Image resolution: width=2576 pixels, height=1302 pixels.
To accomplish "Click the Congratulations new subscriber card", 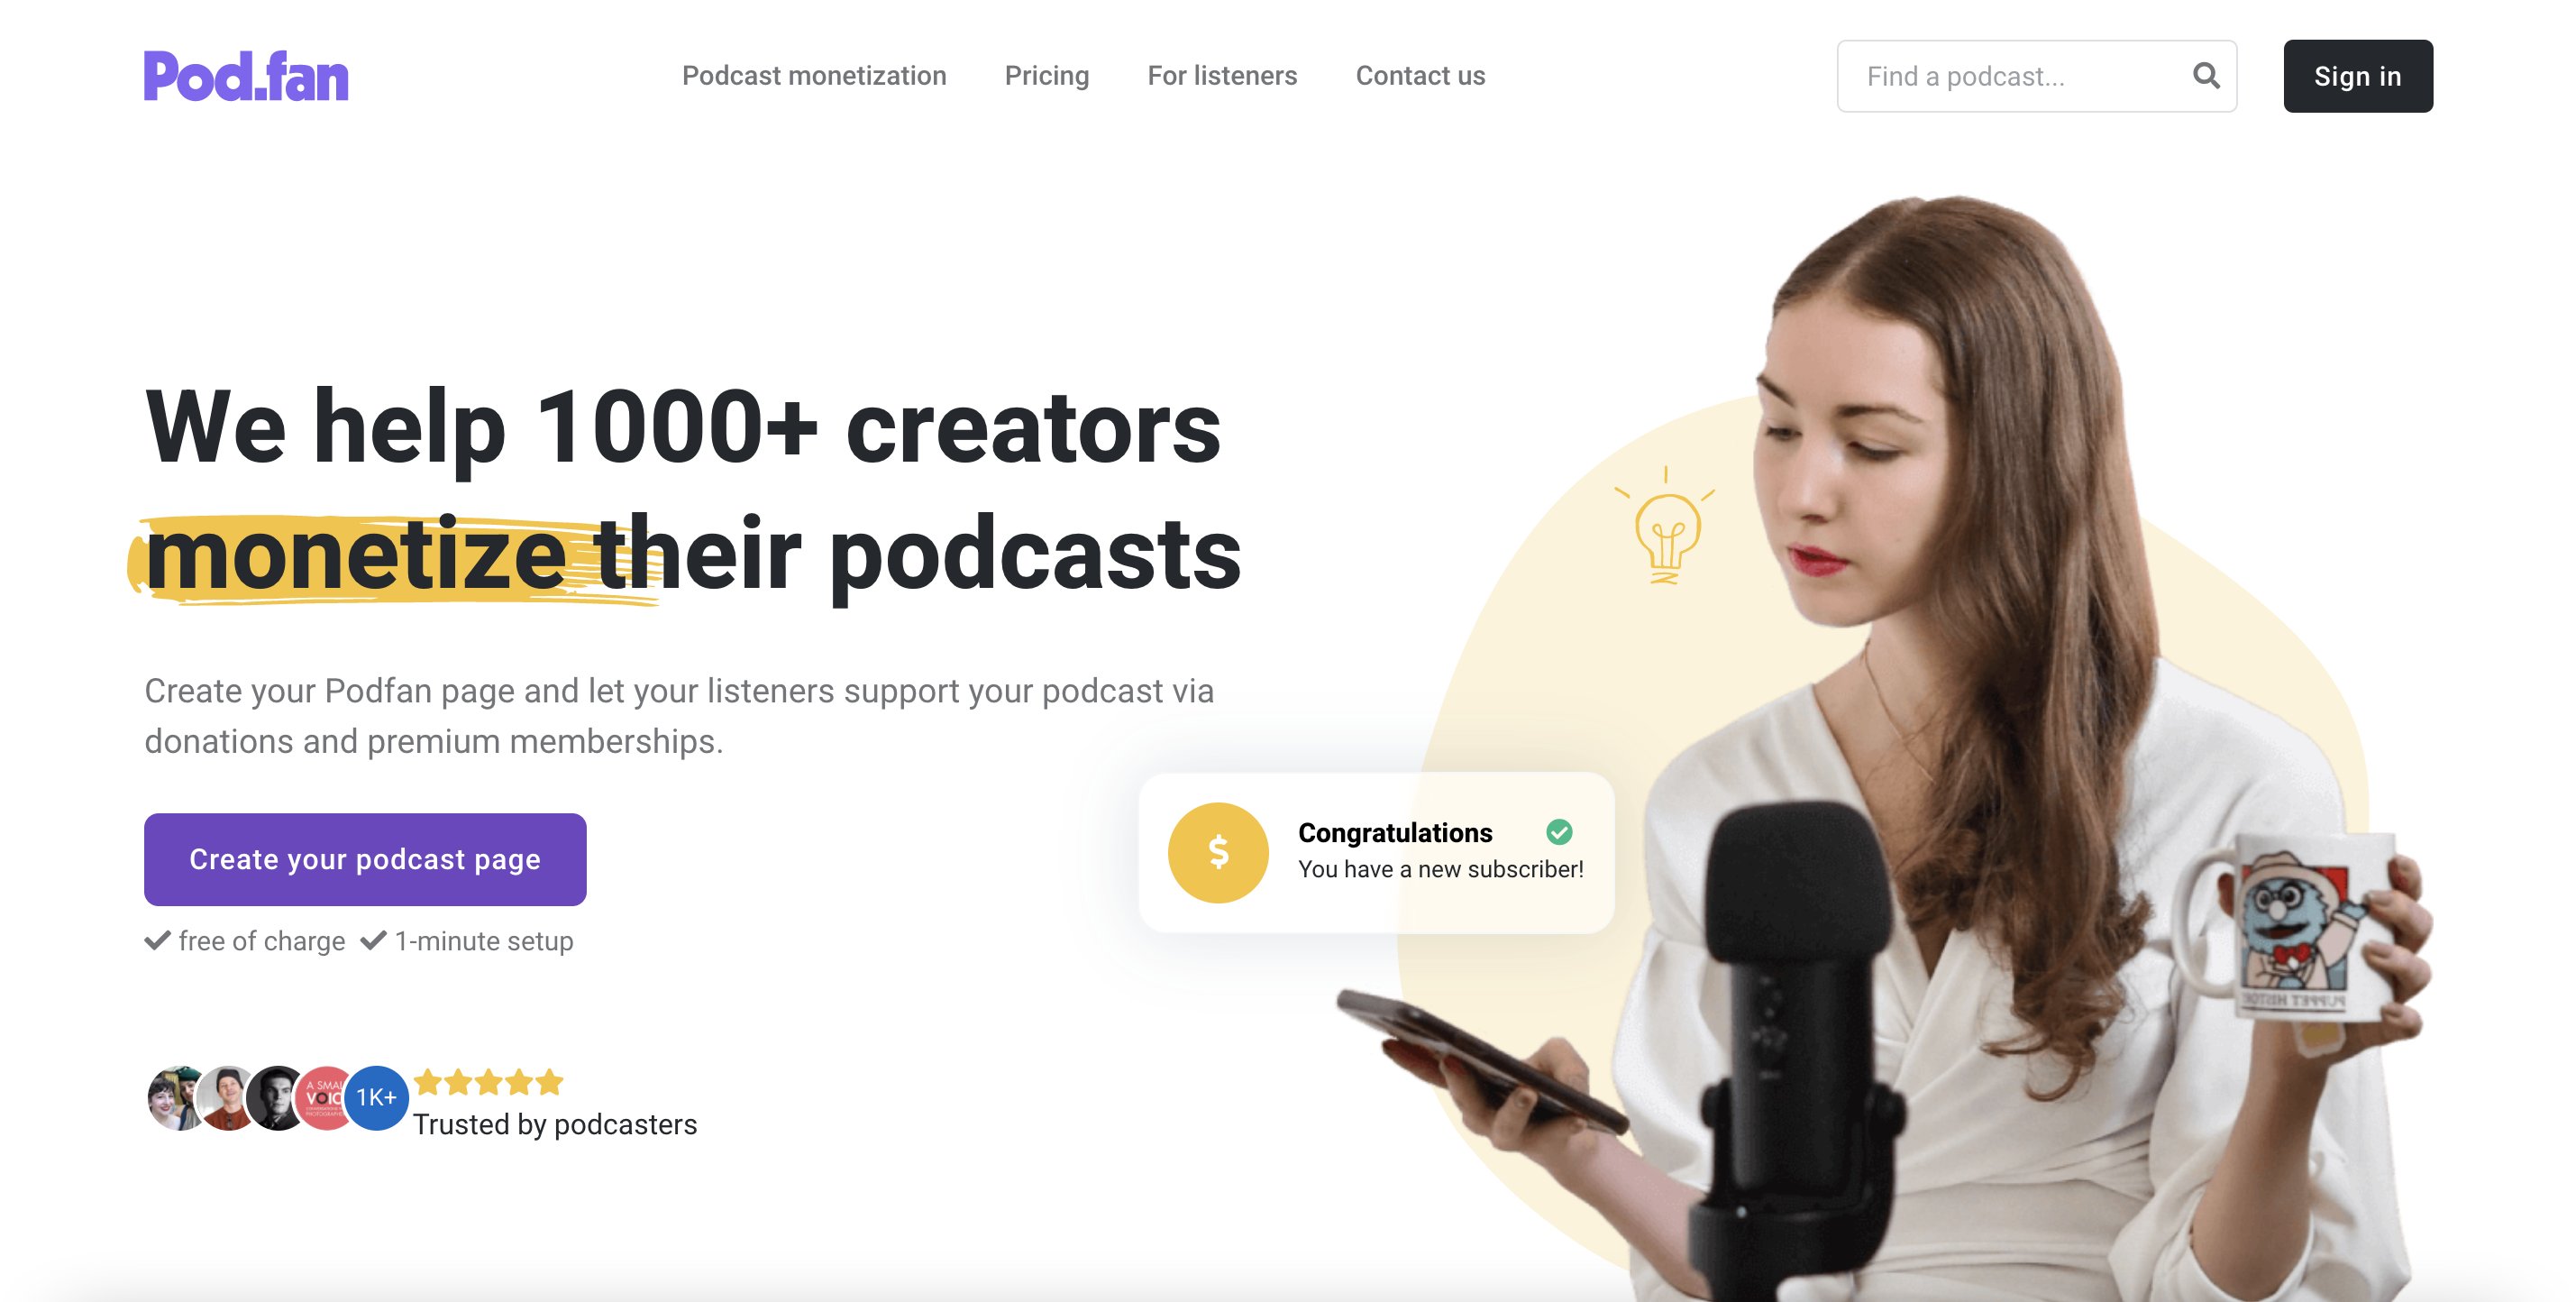I will tap(1376, 852).
